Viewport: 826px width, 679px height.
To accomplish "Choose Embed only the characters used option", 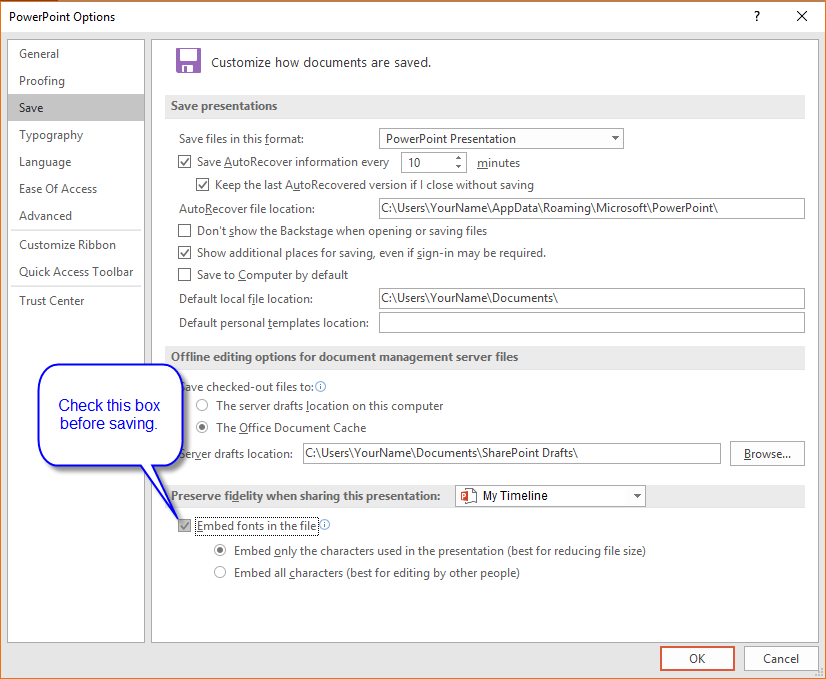I will pyautogui.click(x=220, y=550).
